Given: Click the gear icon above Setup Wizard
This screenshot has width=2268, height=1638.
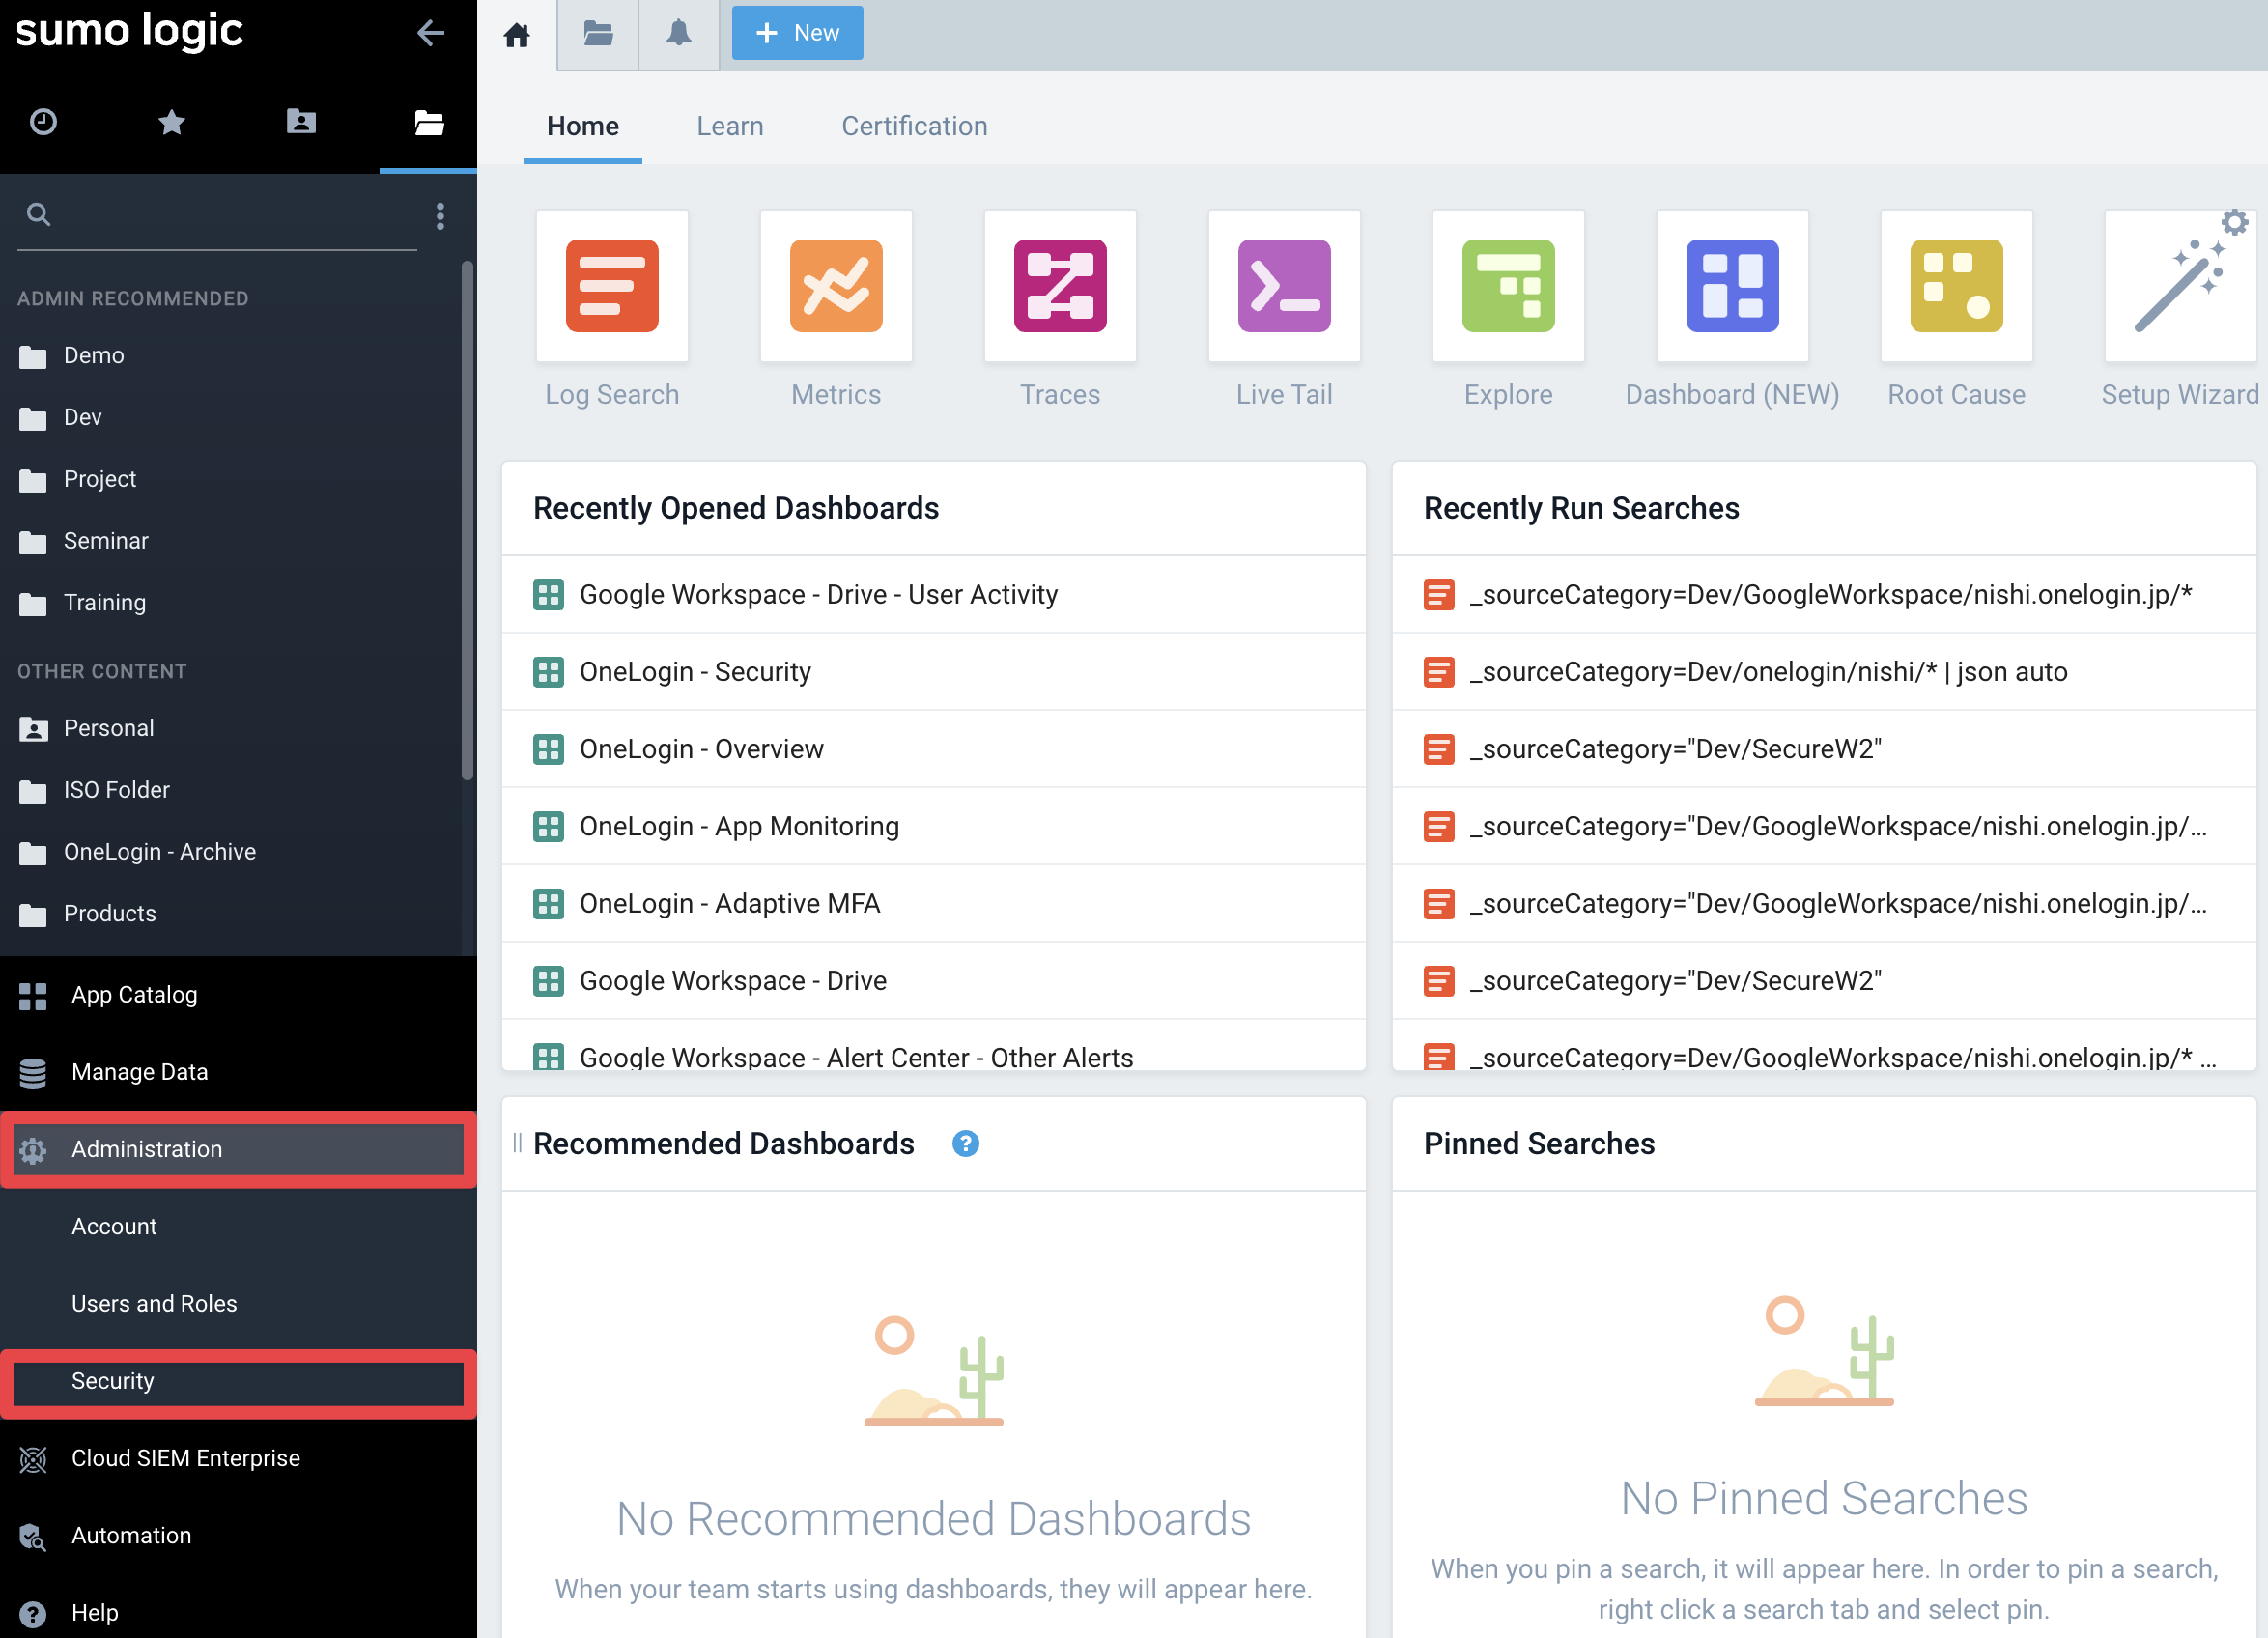Looking at the screenshot, I should [x=2234, y=221].
